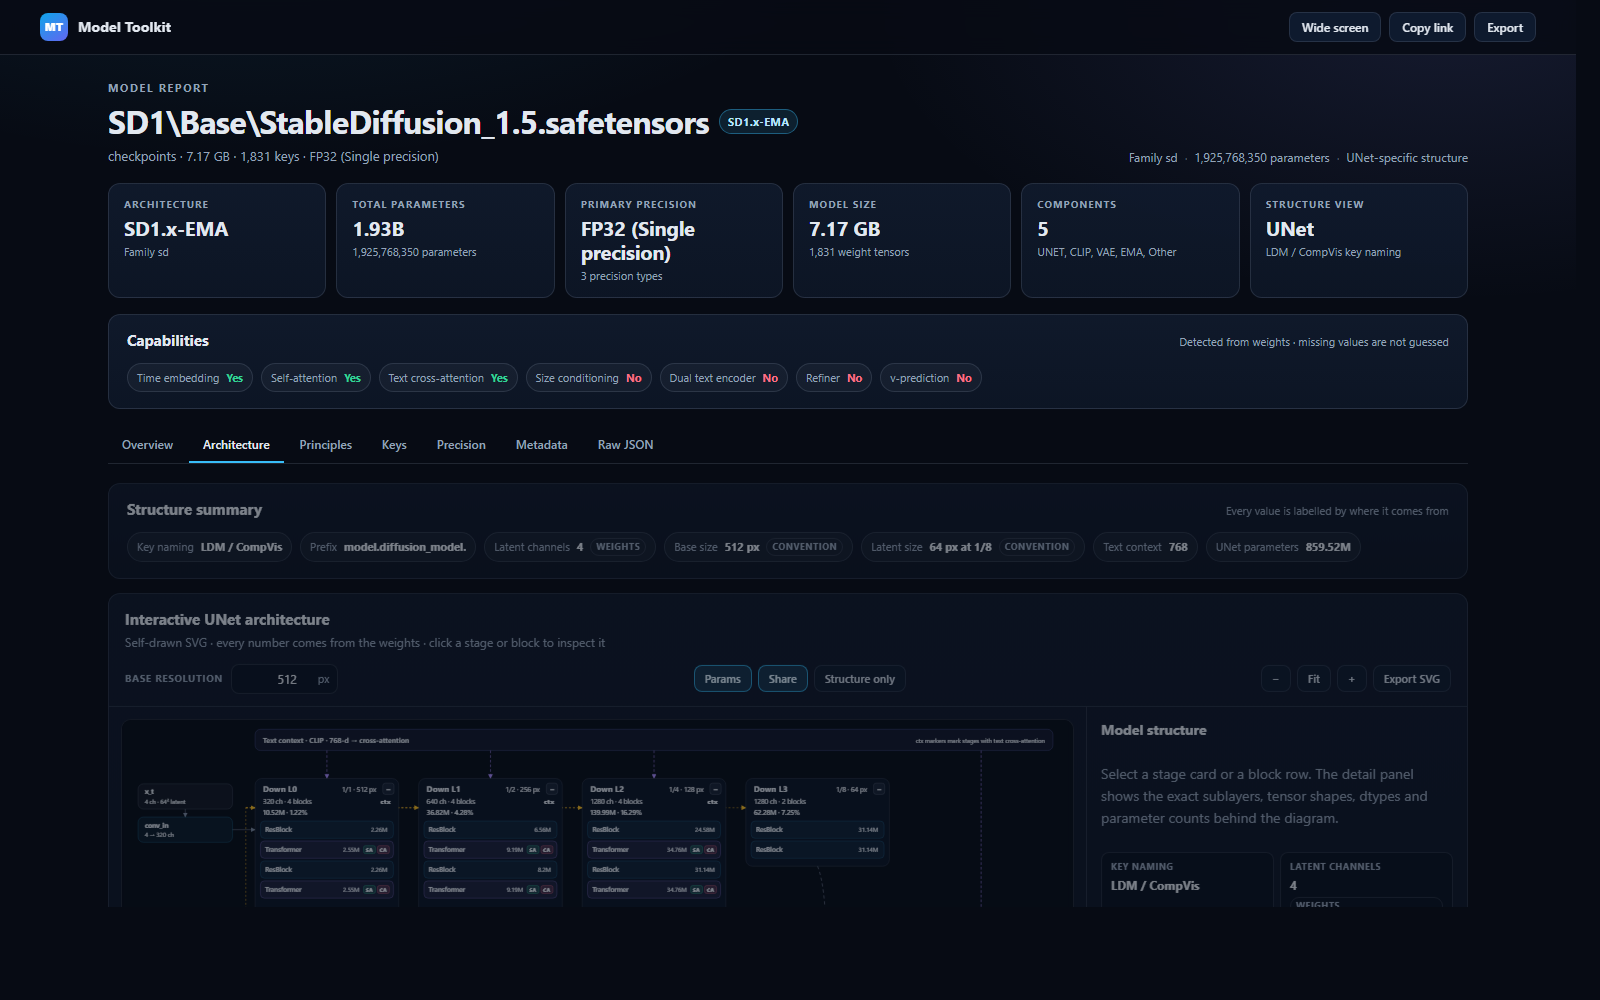
Task: Open the Metadata tab
Action: click(x=541, y=445)
